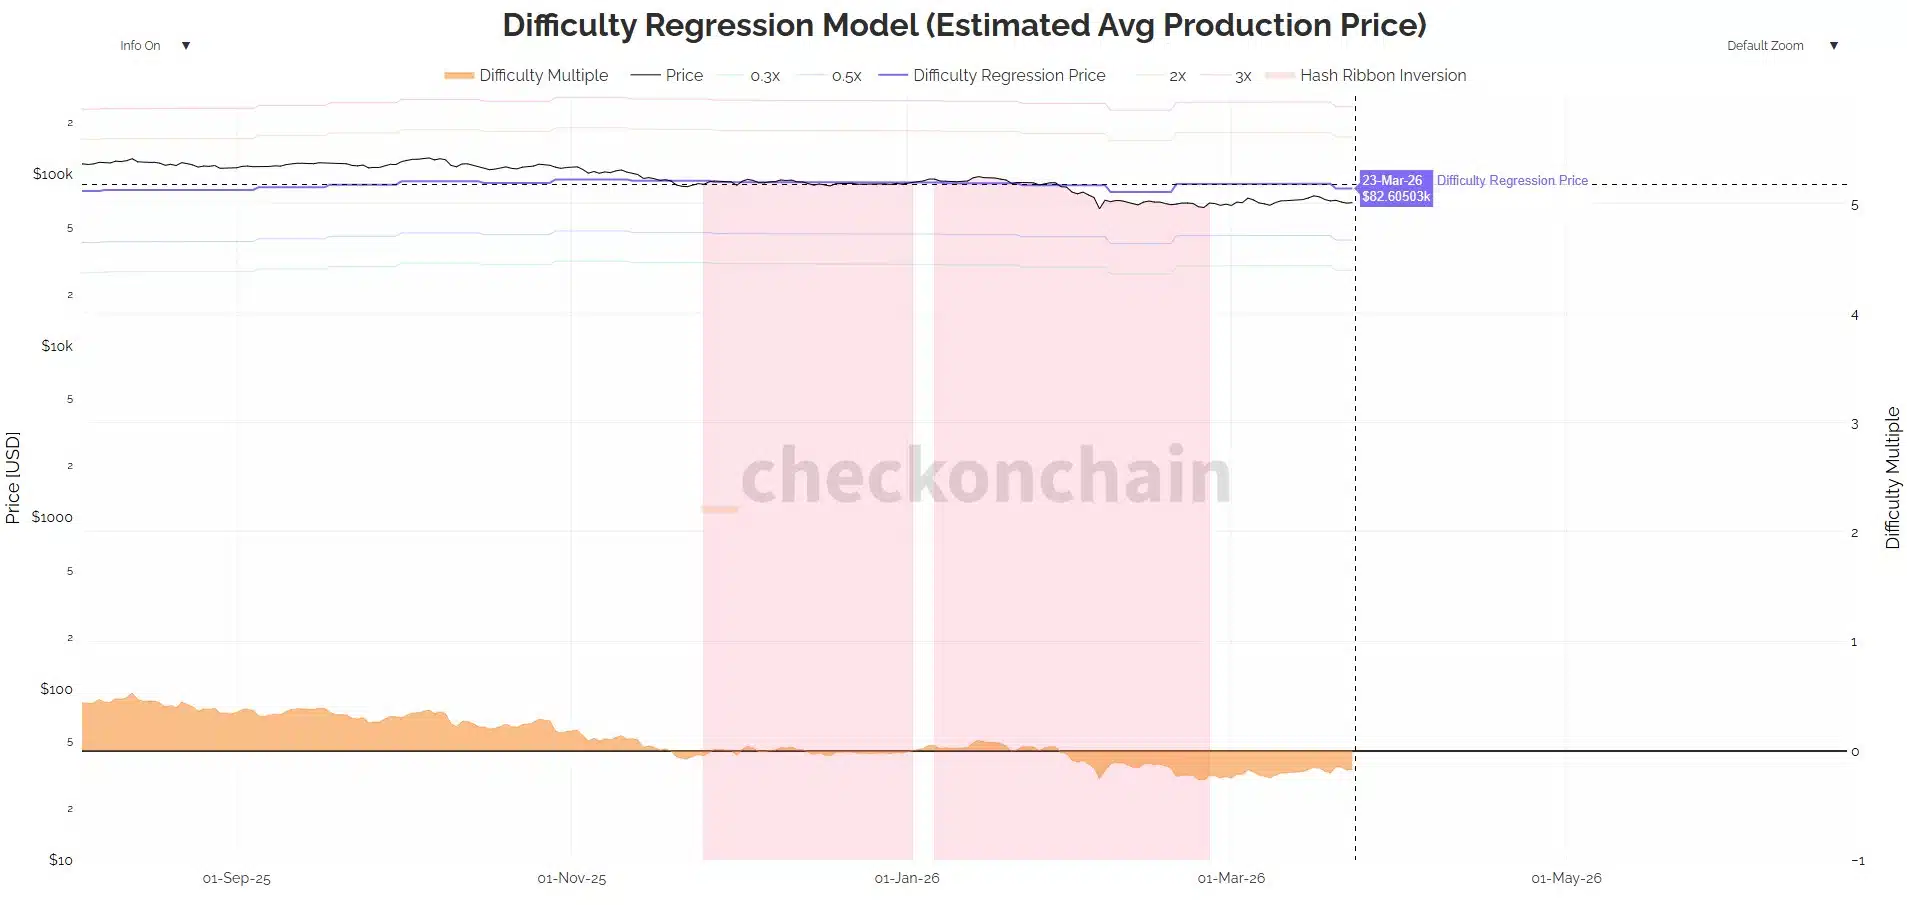
Task: Hide the Price line via its legend entry
Action: (684, 75)
